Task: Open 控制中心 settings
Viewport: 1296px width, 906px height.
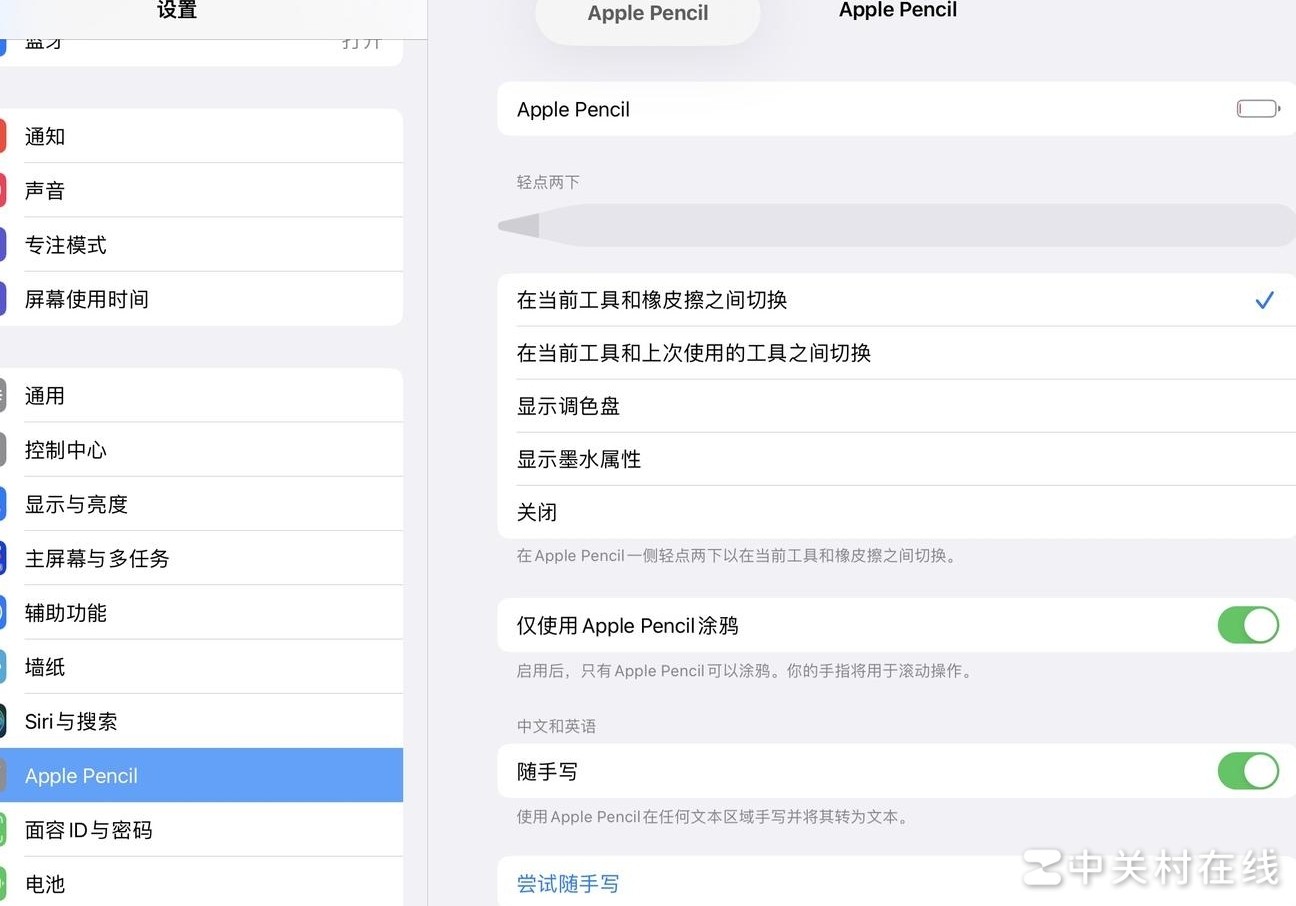Action: [66, 449]
